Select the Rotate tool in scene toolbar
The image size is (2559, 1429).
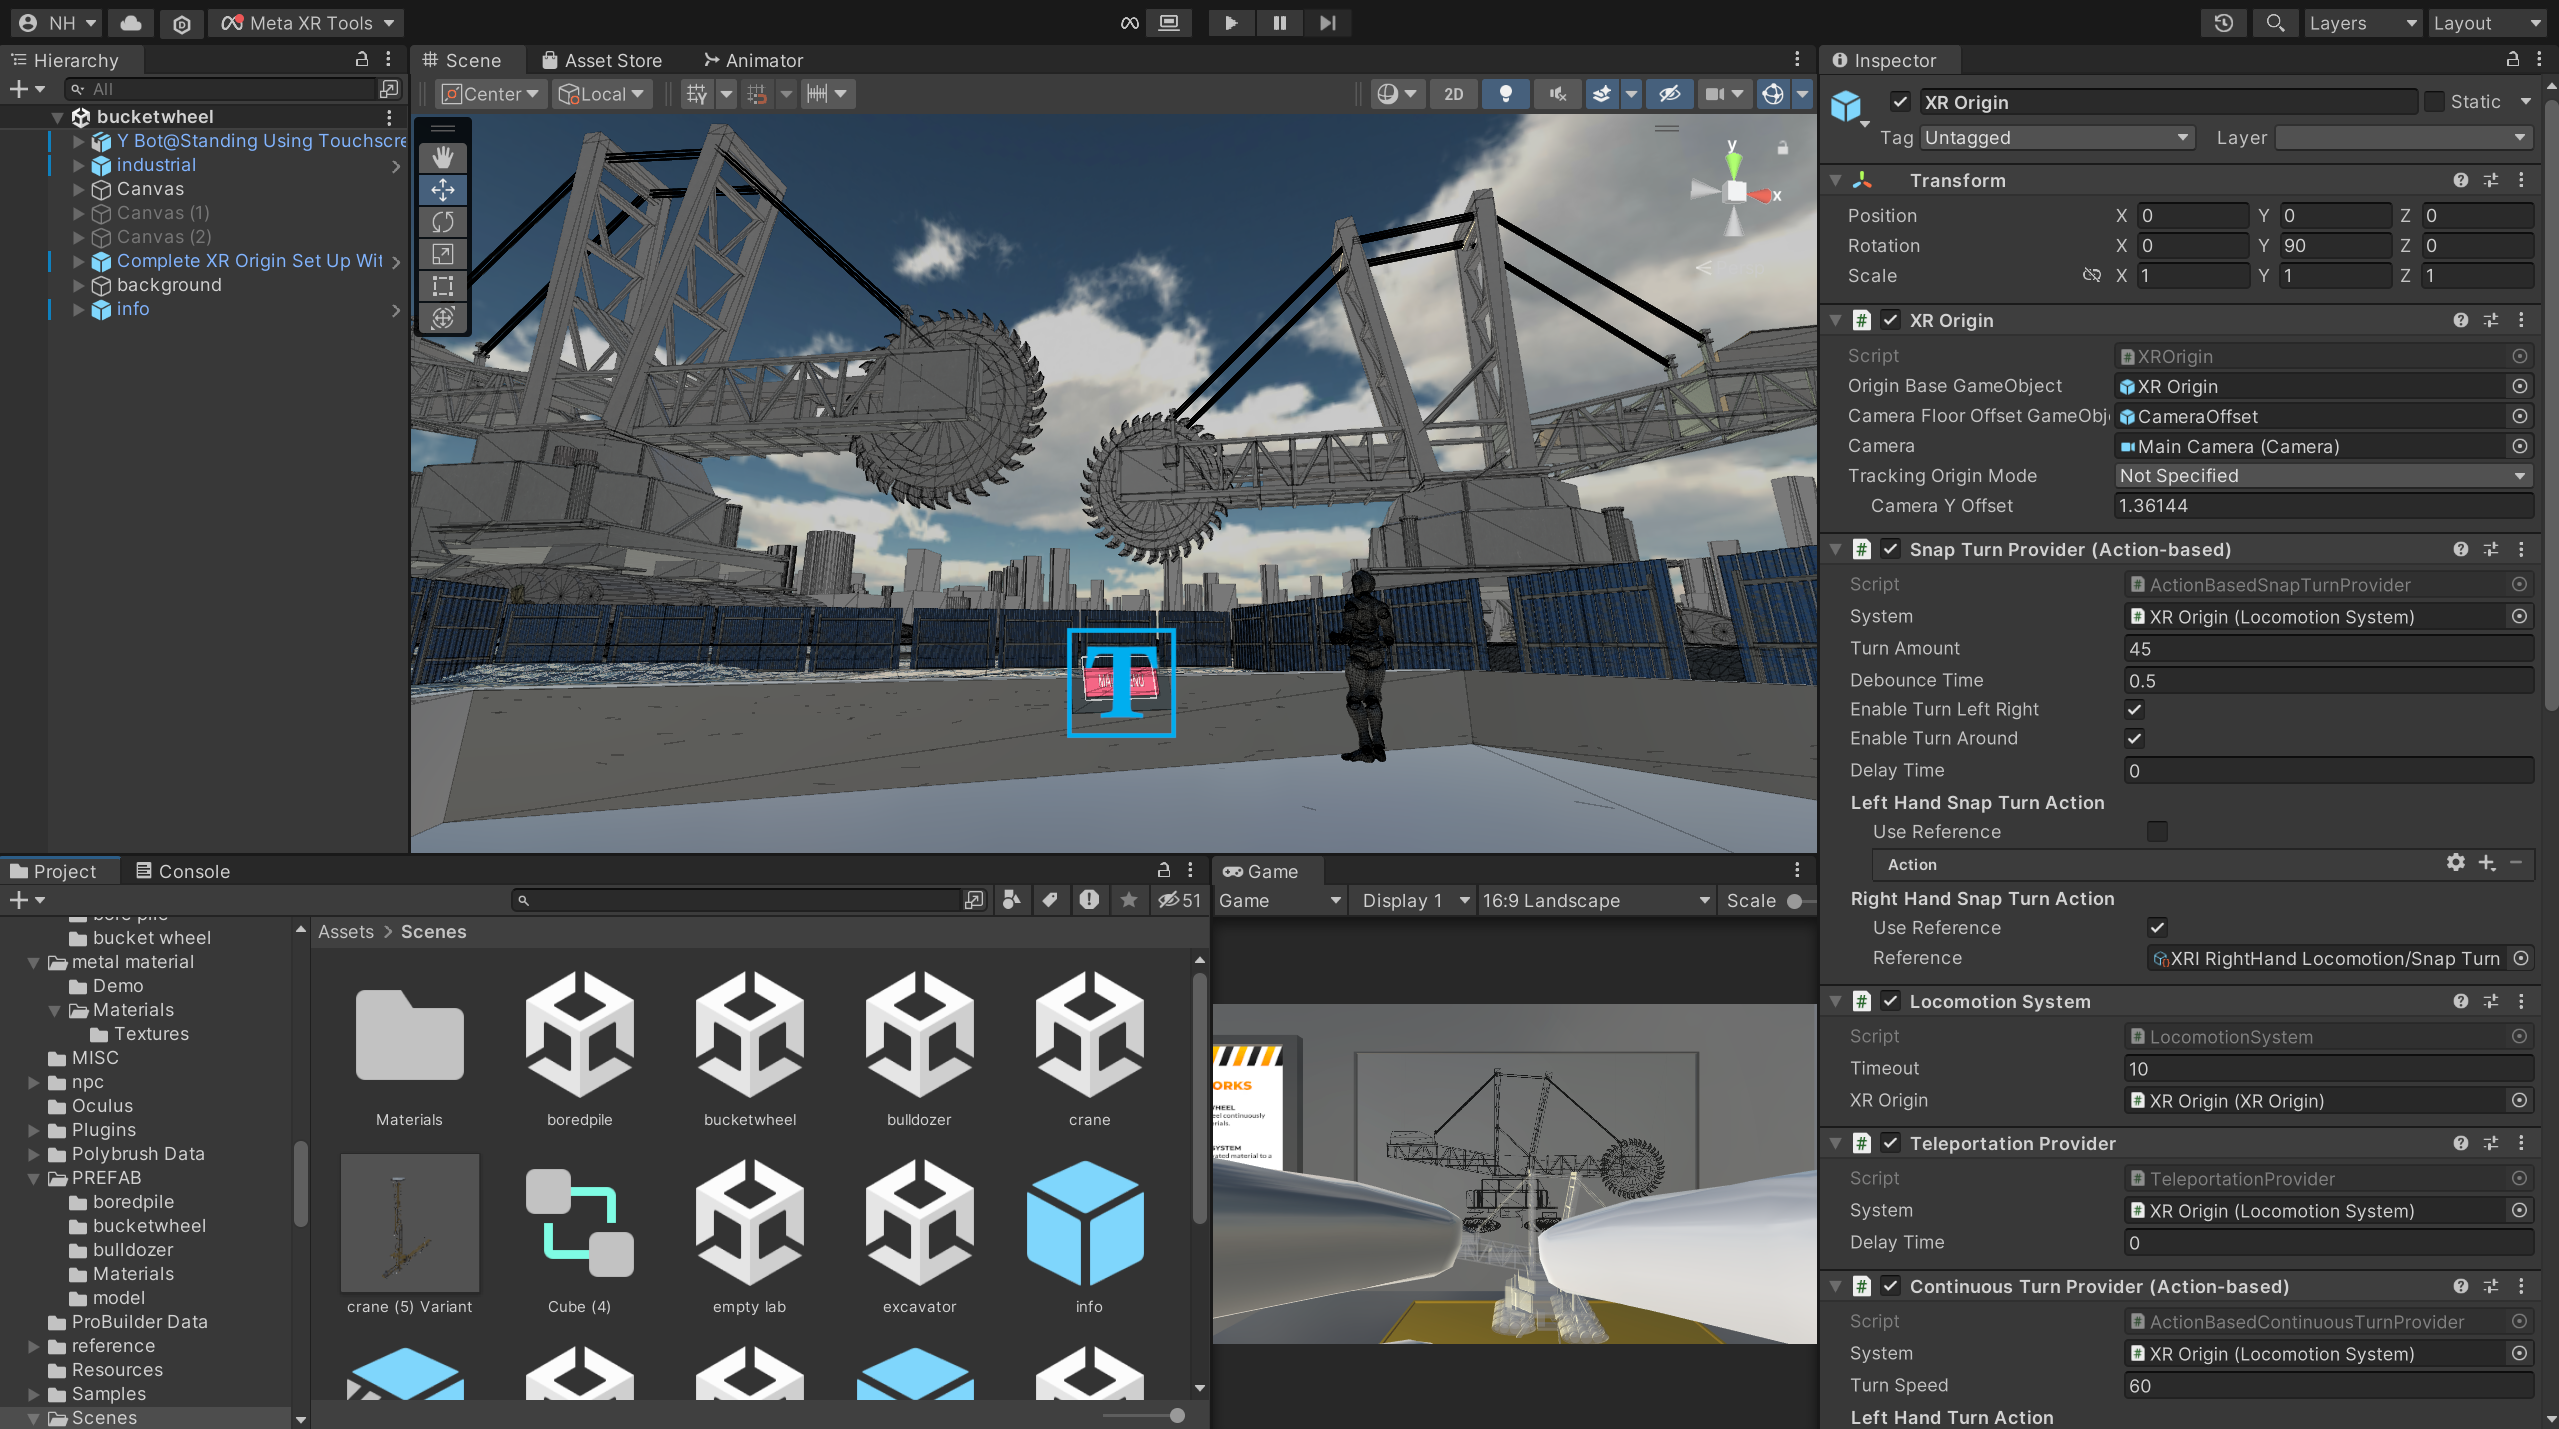(443, 221)
